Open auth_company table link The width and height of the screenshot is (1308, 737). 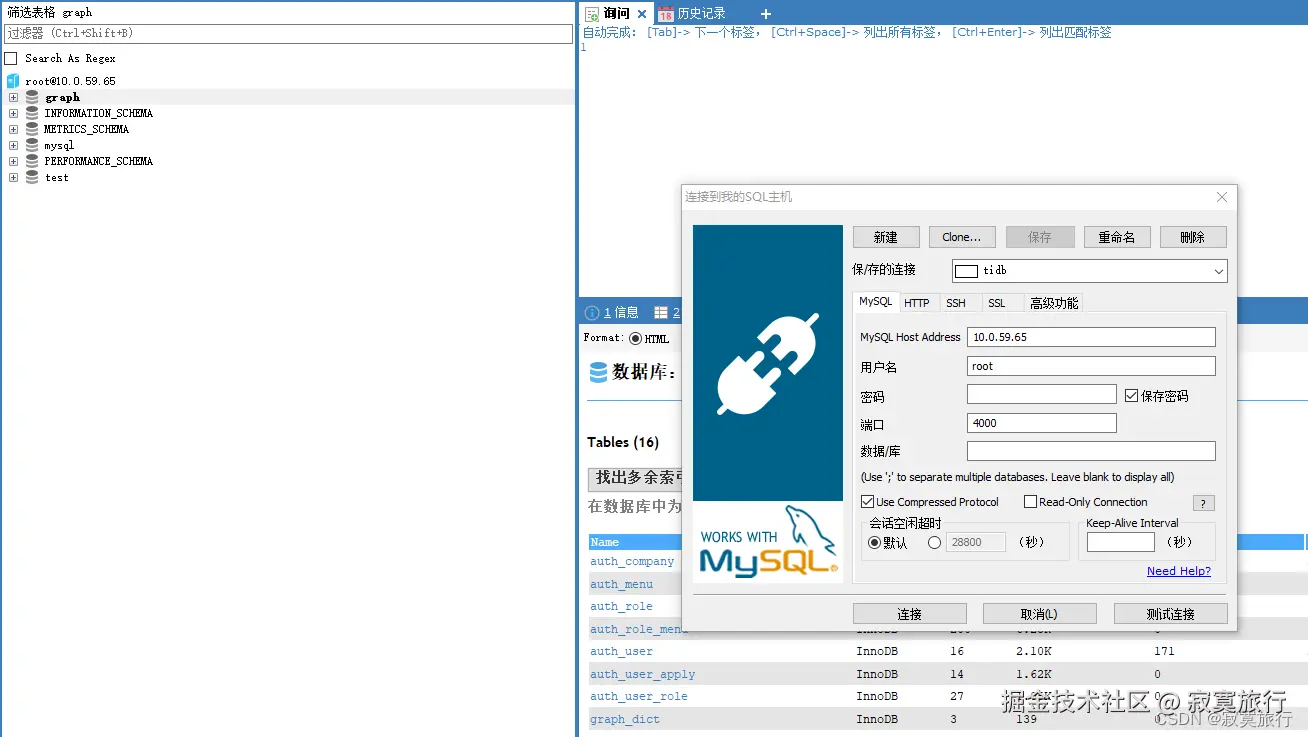632,562
